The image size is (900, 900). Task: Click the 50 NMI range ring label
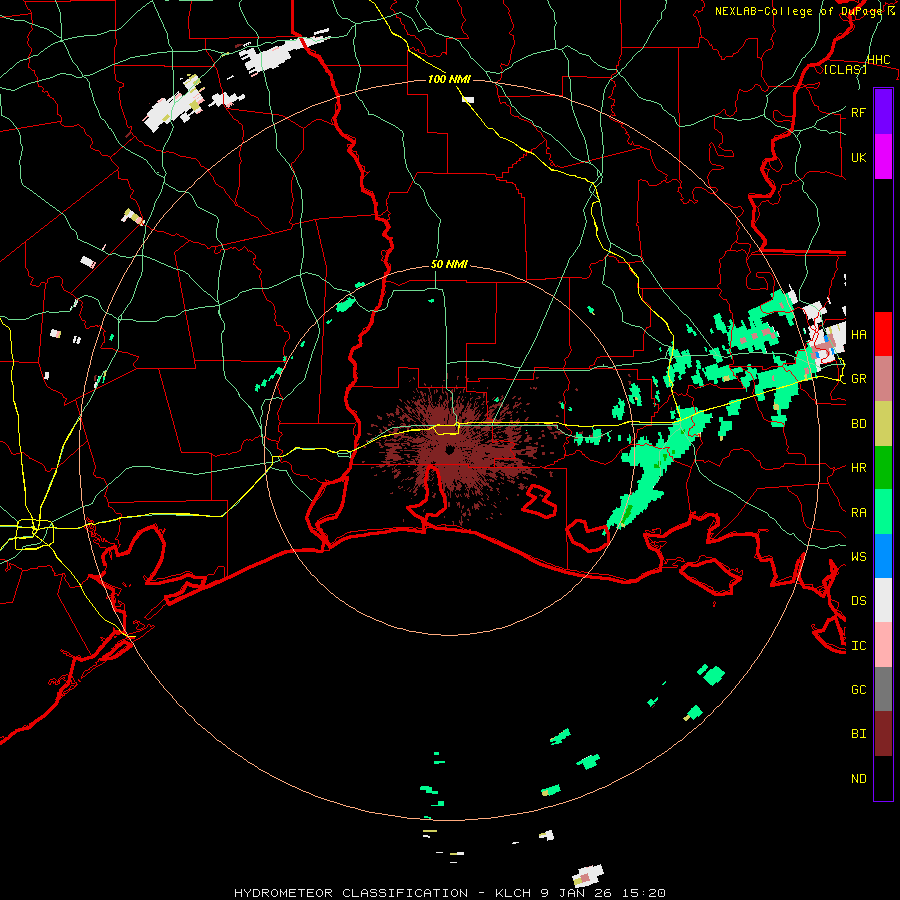pyautogui.click(x=449, y=264)
